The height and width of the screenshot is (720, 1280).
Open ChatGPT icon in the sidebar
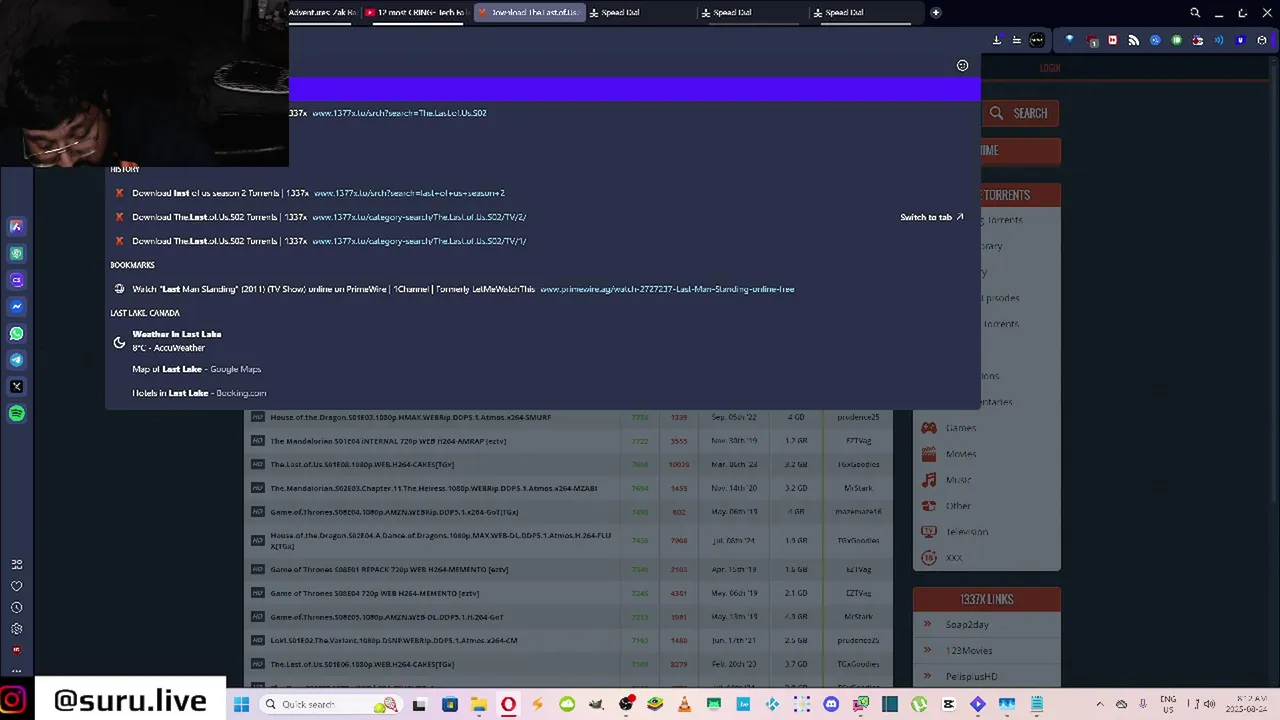(16, 253)
